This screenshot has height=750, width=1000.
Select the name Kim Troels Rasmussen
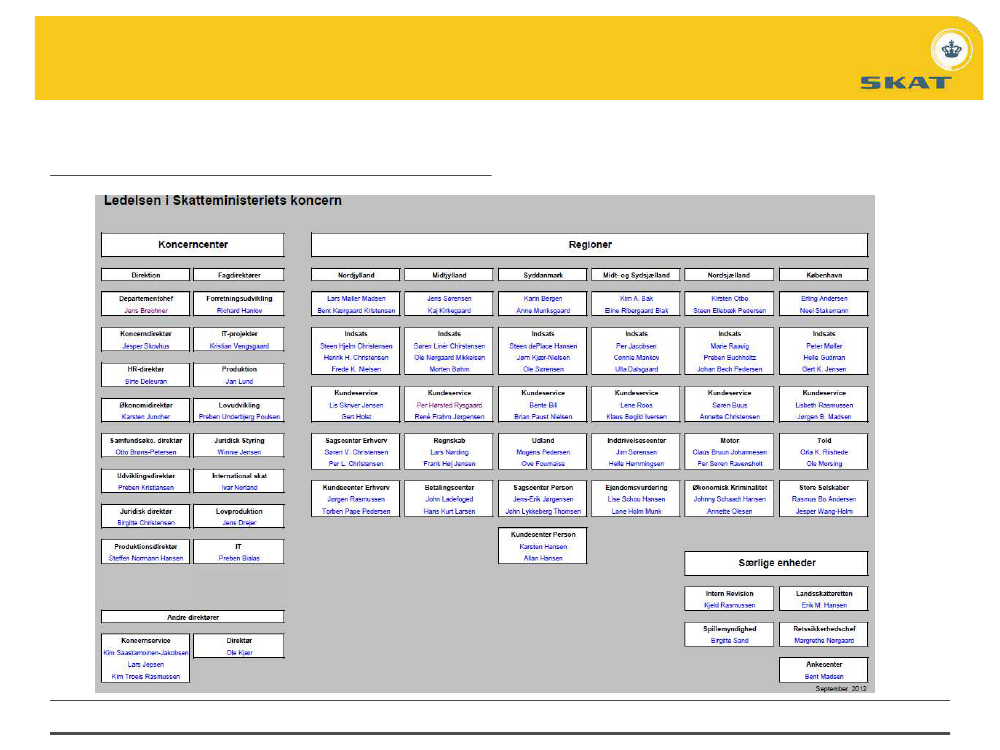(x=145, y=677)
